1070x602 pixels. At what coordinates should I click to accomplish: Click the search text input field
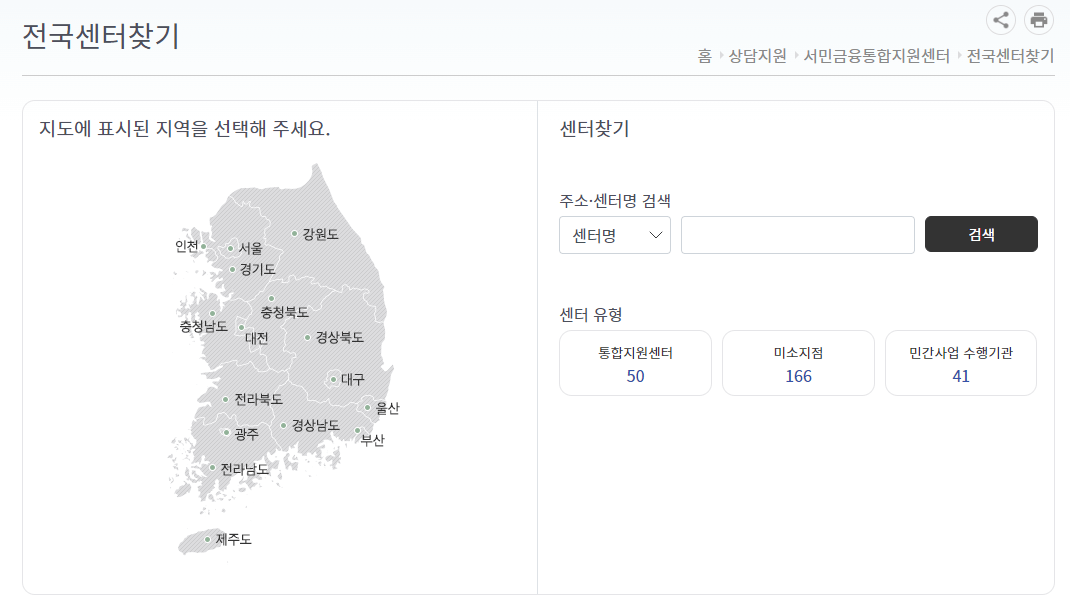797,234
